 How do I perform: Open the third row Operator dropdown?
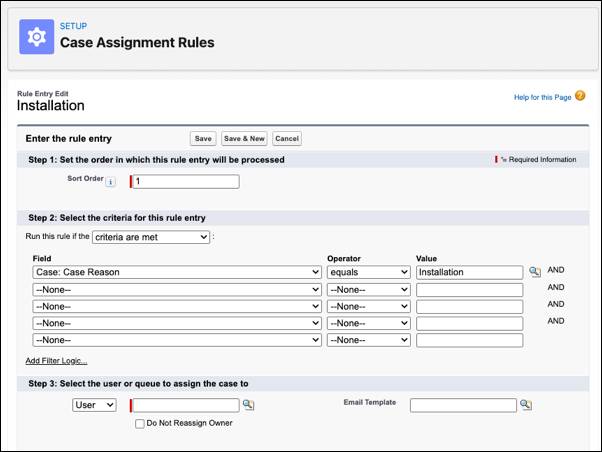[369, 306]
